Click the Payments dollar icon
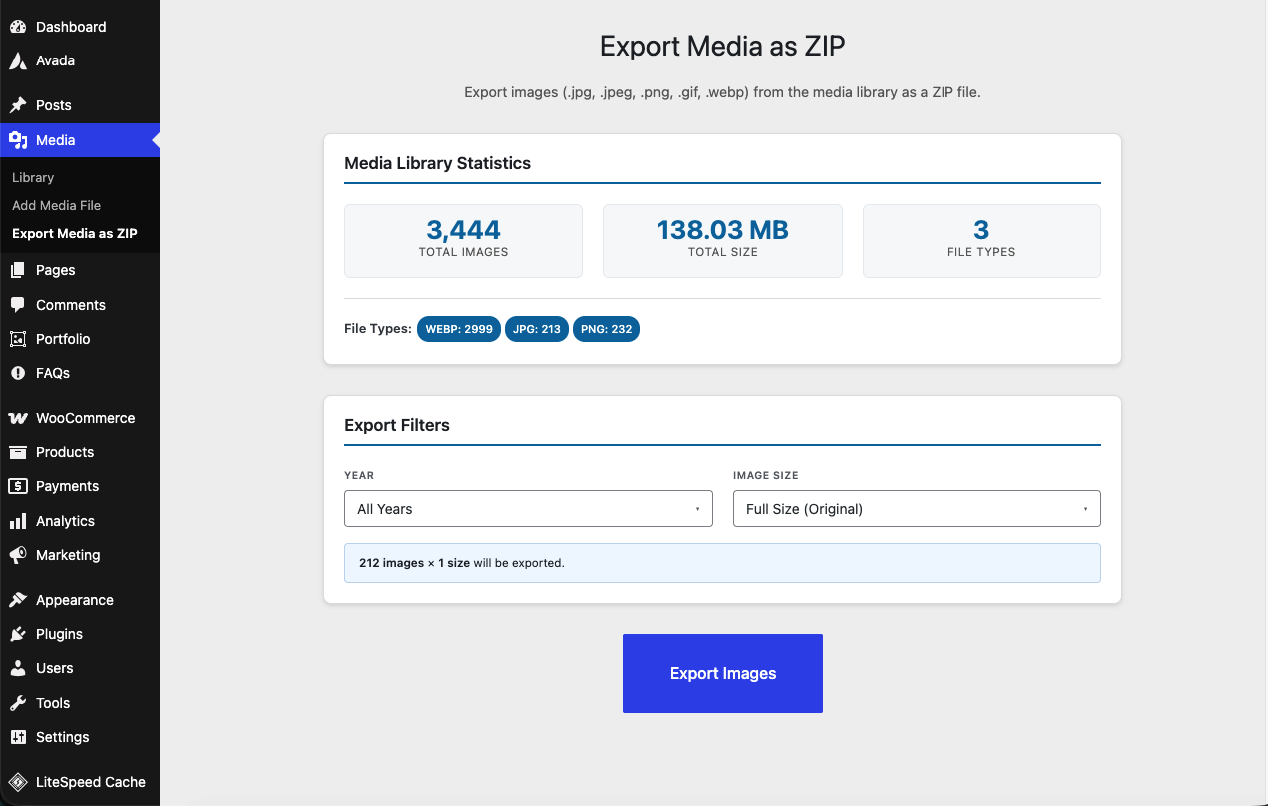Screen dimensions: 1268x806 coord(18,486)
